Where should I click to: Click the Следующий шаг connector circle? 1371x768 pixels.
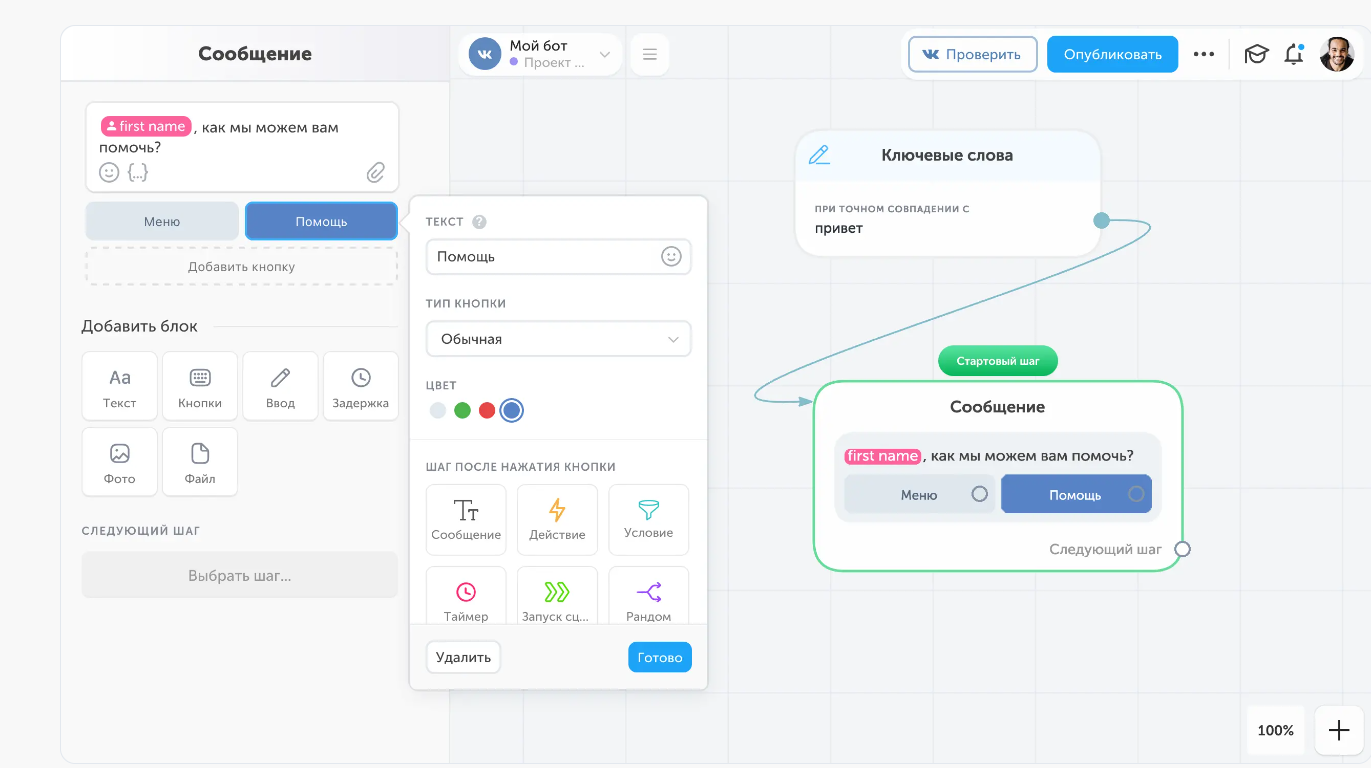tap(1182, 549)
